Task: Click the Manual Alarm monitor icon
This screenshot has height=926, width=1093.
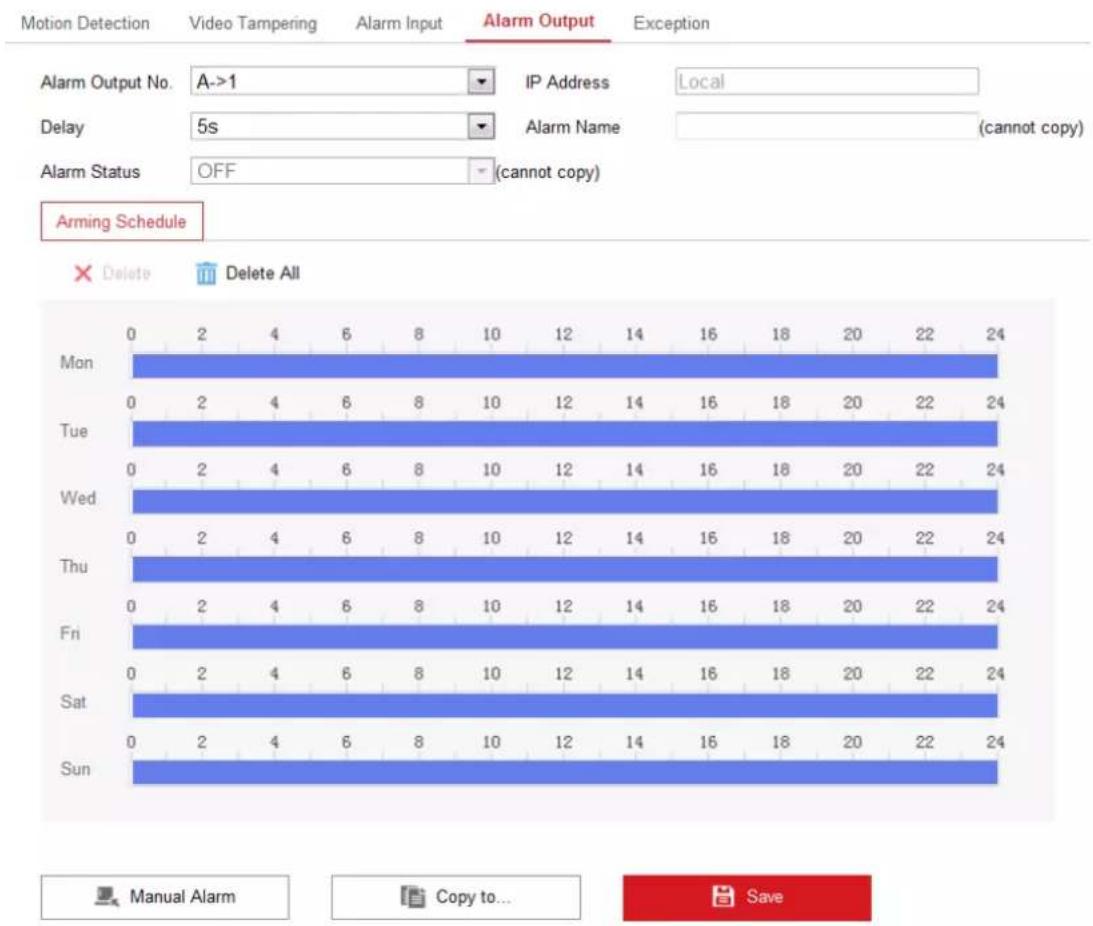Action: tap(106, 897)
